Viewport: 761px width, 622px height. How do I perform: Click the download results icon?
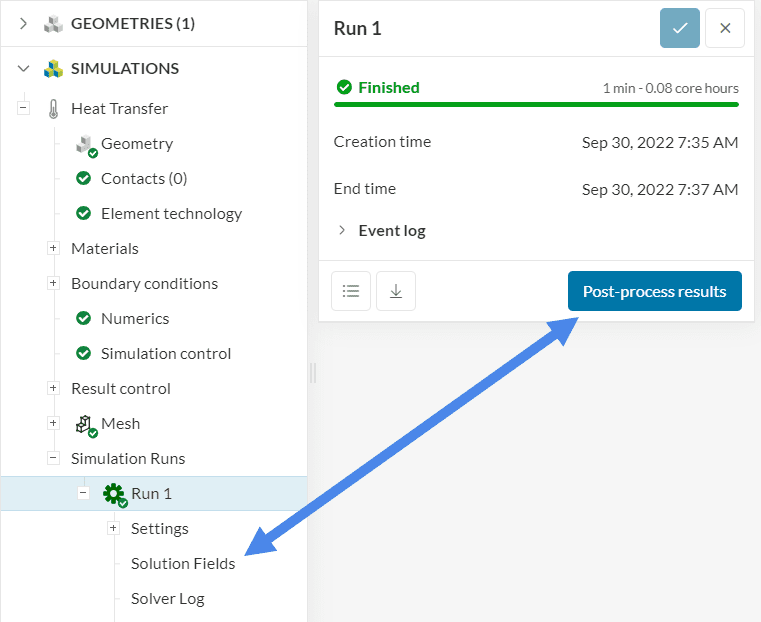pyautogui.click(x=396, y=291)
